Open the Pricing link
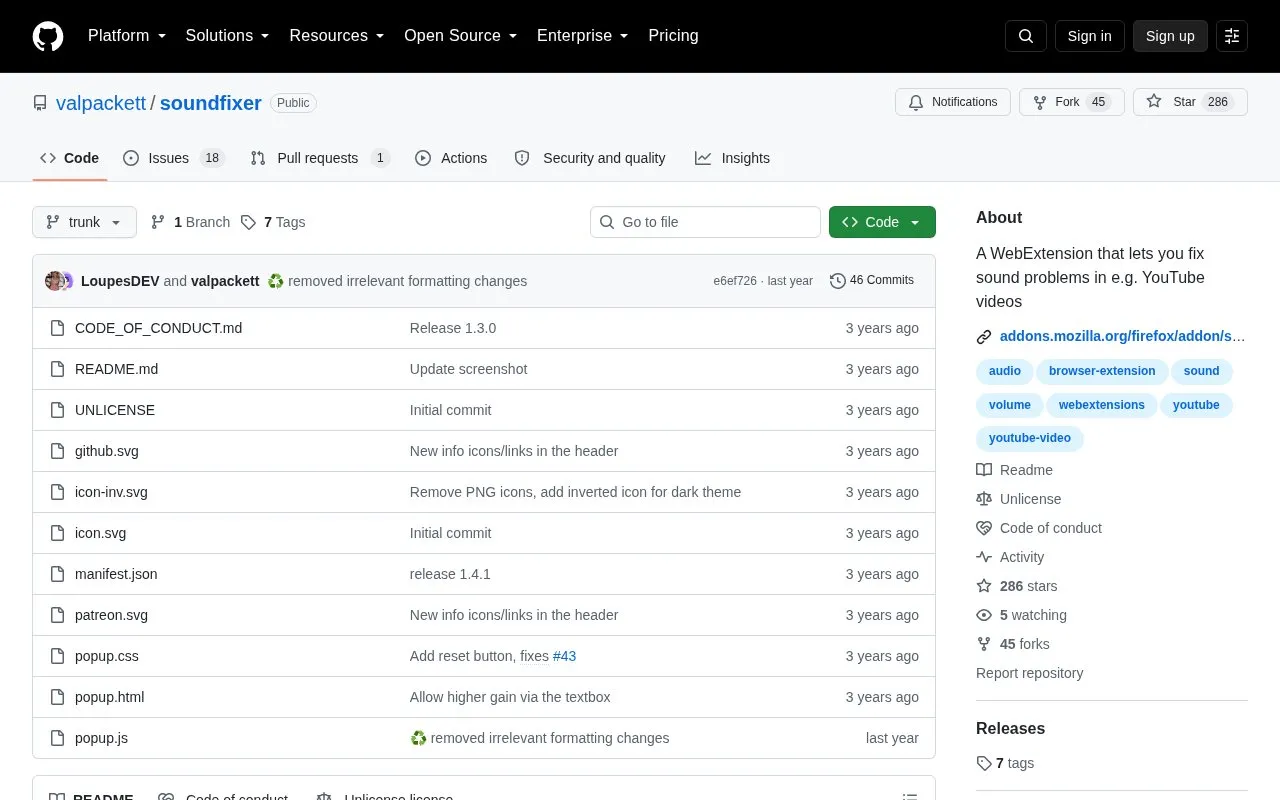The image size is (1280, 800). coord(673,36)
